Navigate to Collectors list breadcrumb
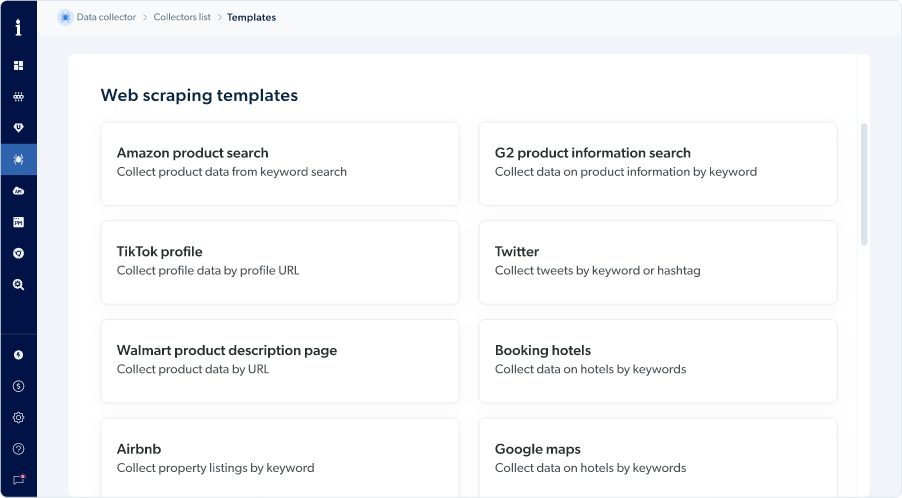 182,17
